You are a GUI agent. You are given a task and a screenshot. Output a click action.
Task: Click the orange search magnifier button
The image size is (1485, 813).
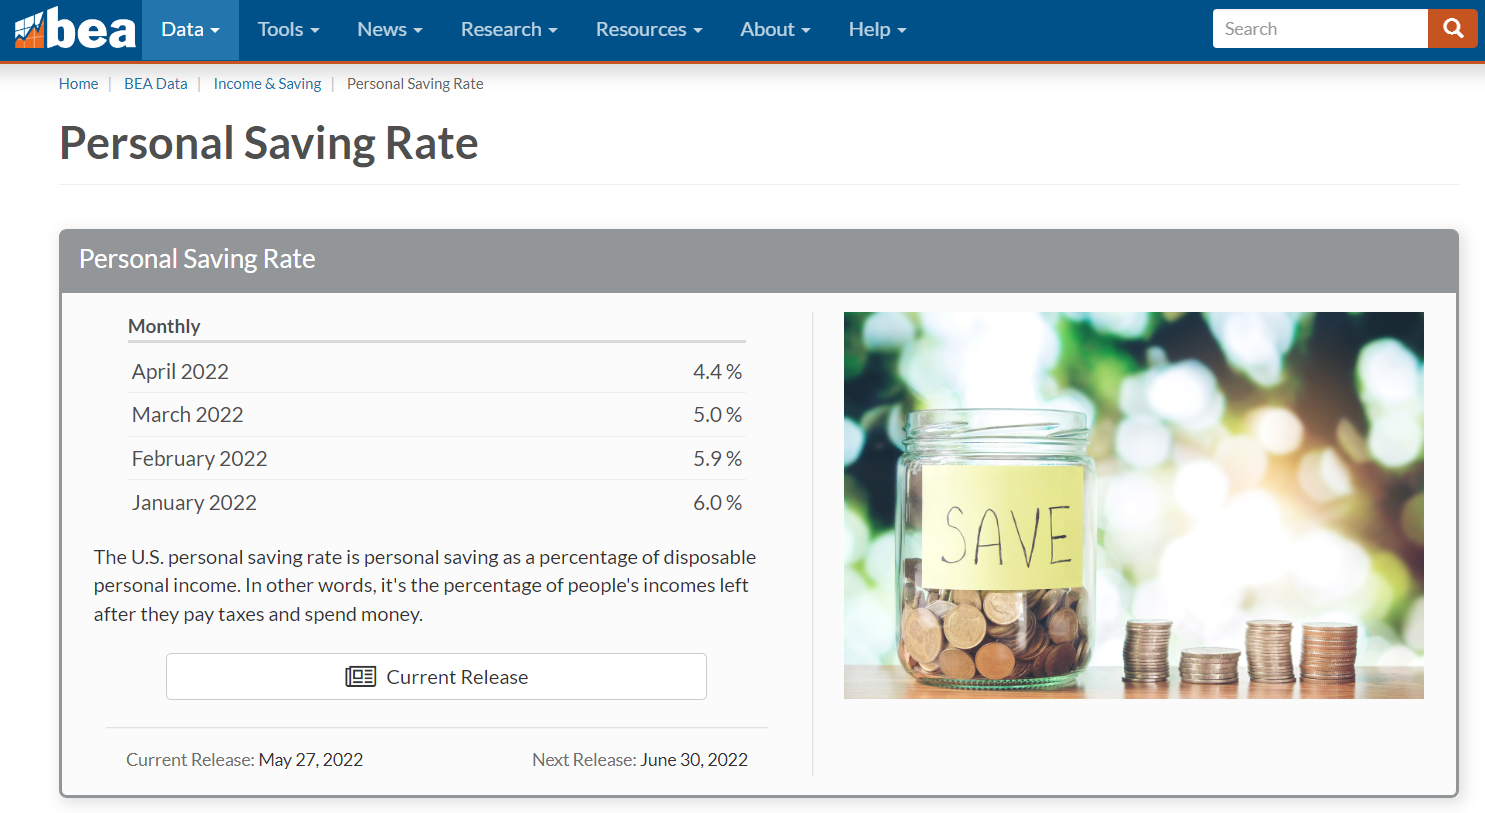[x=1453, y=29]
